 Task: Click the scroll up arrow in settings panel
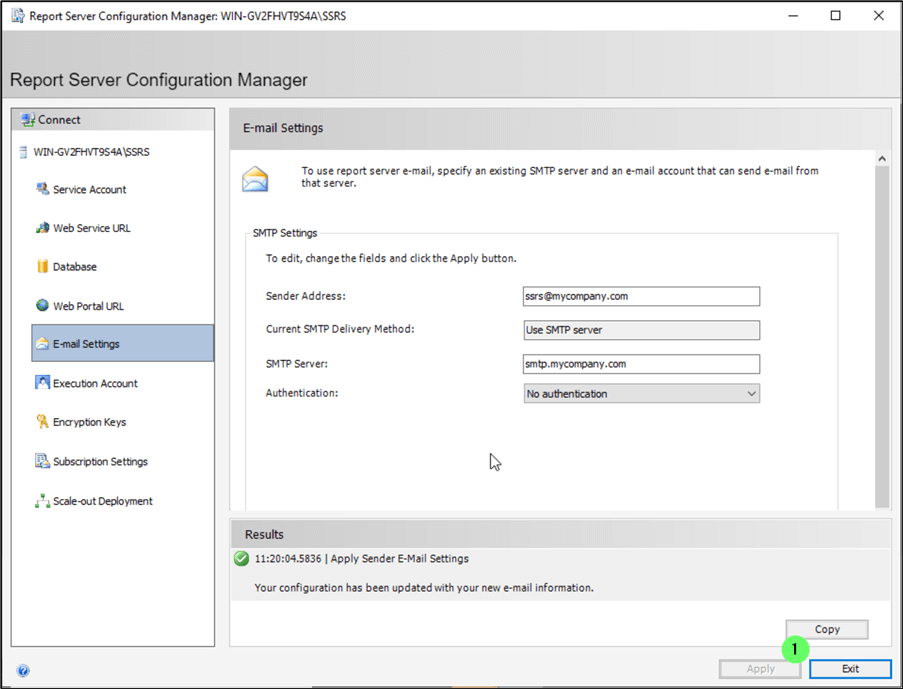(x=881, y=159)
